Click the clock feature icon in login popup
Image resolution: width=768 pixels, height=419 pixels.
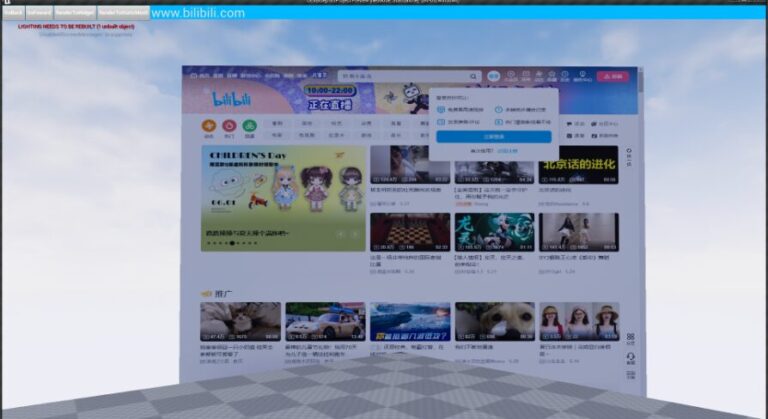(x=499, y=110)
